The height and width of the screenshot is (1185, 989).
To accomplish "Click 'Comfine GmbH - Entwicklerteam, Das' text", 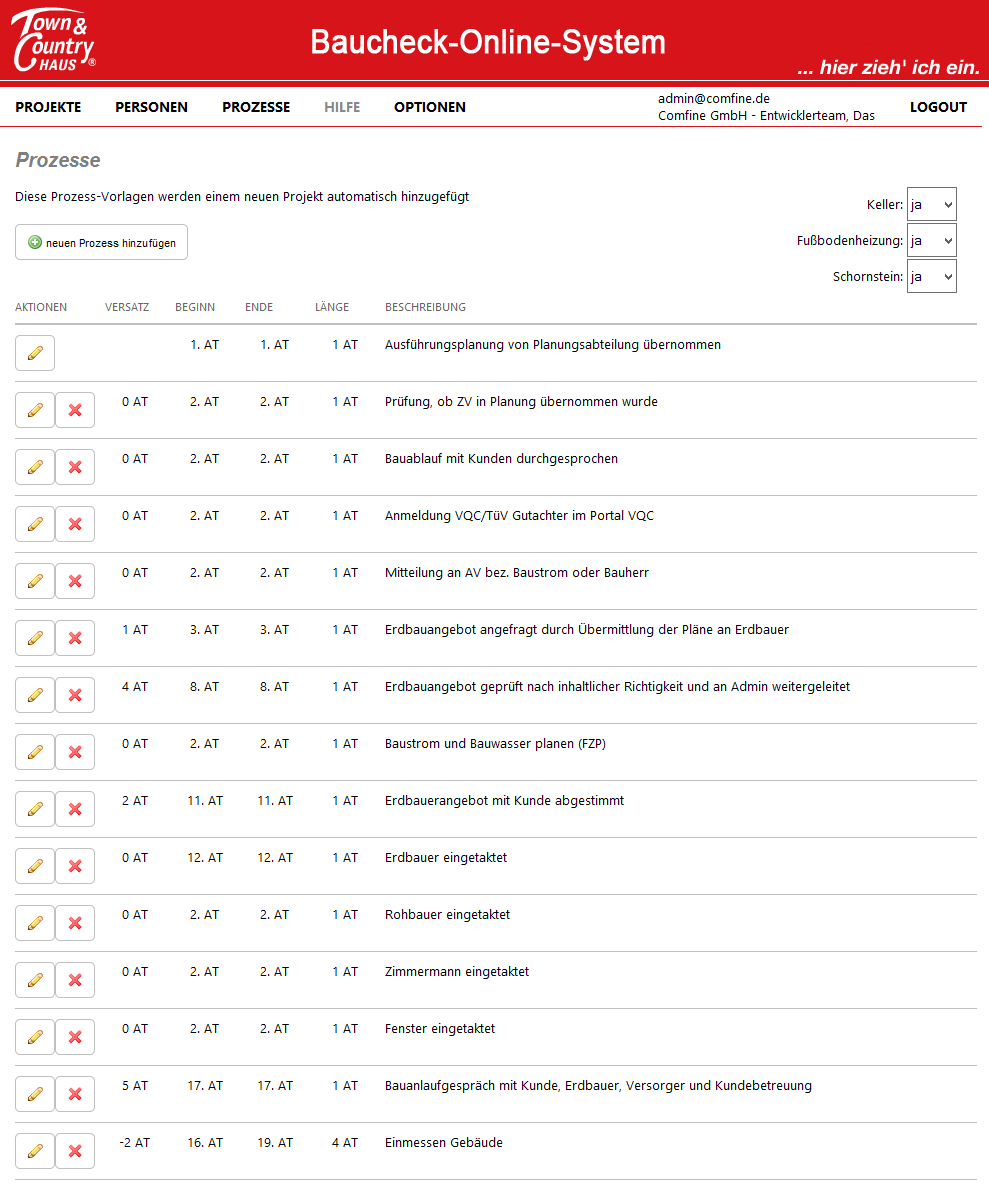I will pyautogui.click(x=766, y=116).
